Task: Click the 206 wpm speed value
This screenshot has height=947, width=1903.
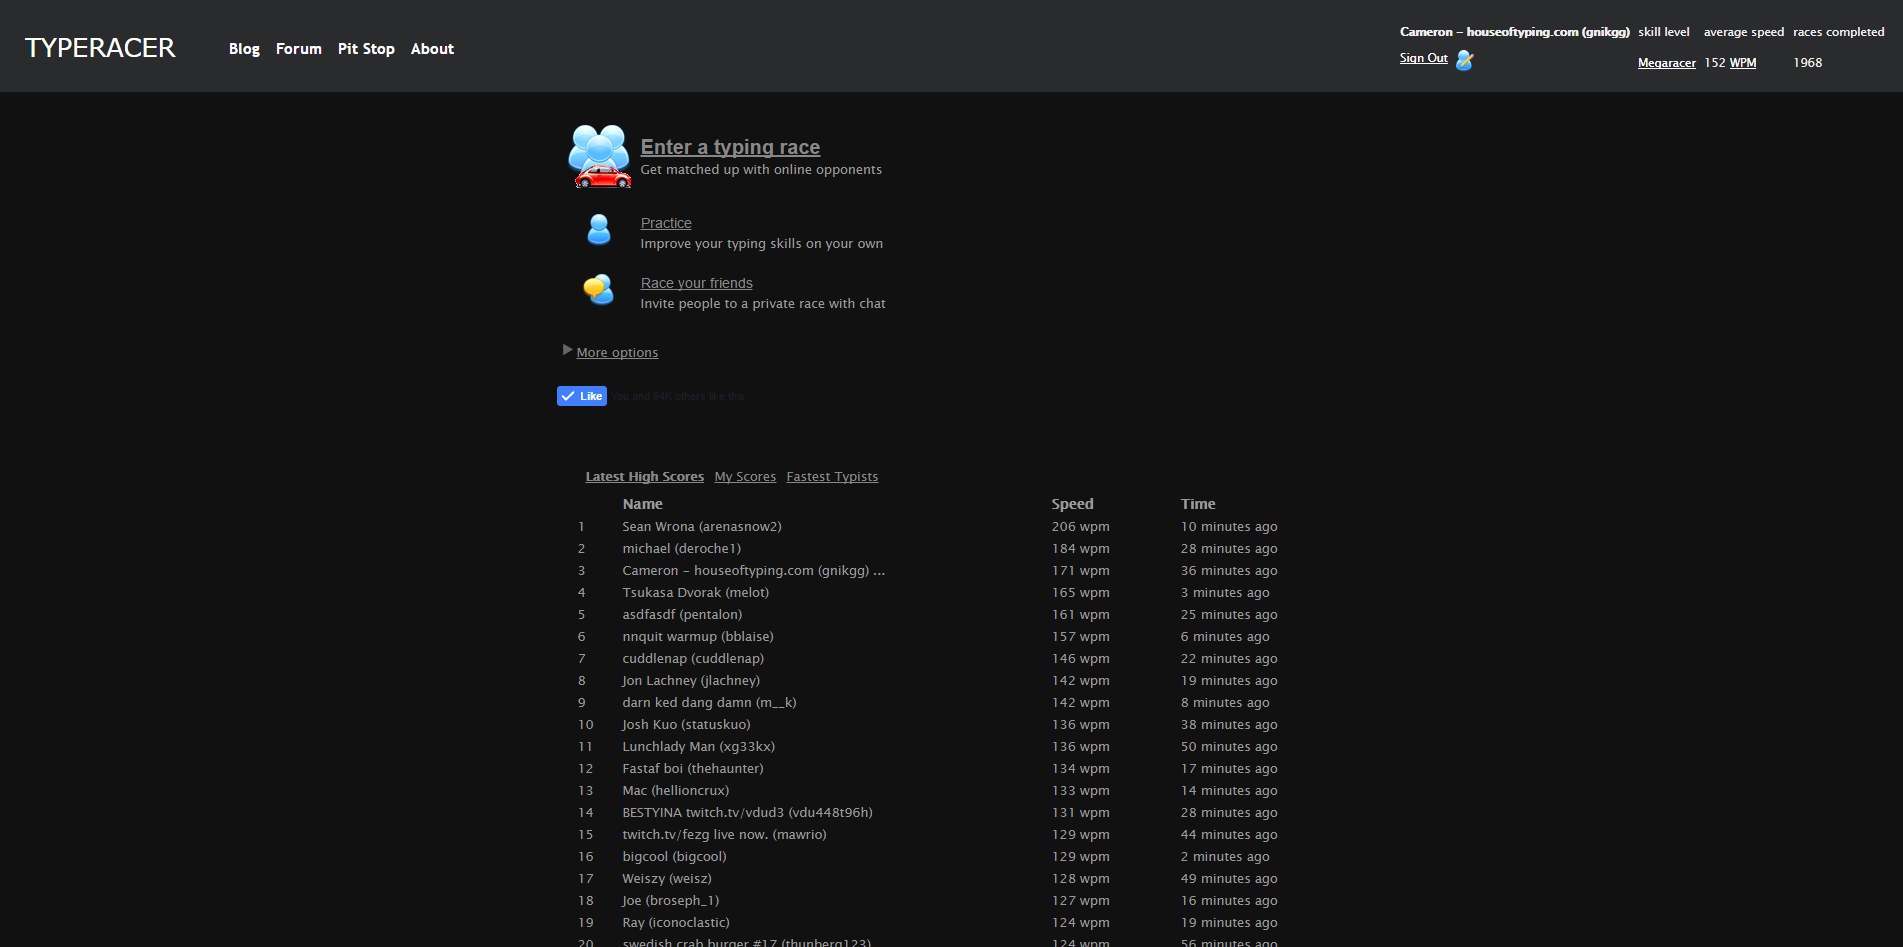Action: pyautogui.click(x=1081, y=527)
